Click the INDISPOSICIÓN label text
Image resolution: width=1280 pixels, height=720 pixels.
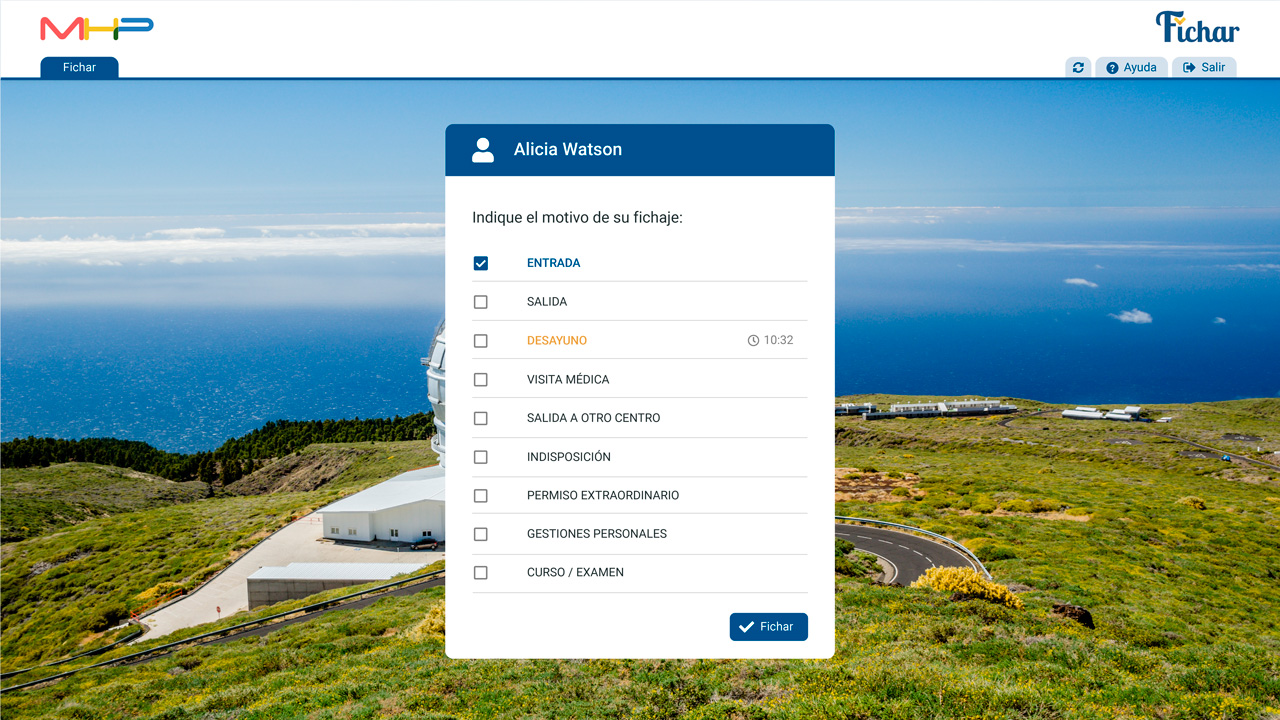(x=569, y=457)
